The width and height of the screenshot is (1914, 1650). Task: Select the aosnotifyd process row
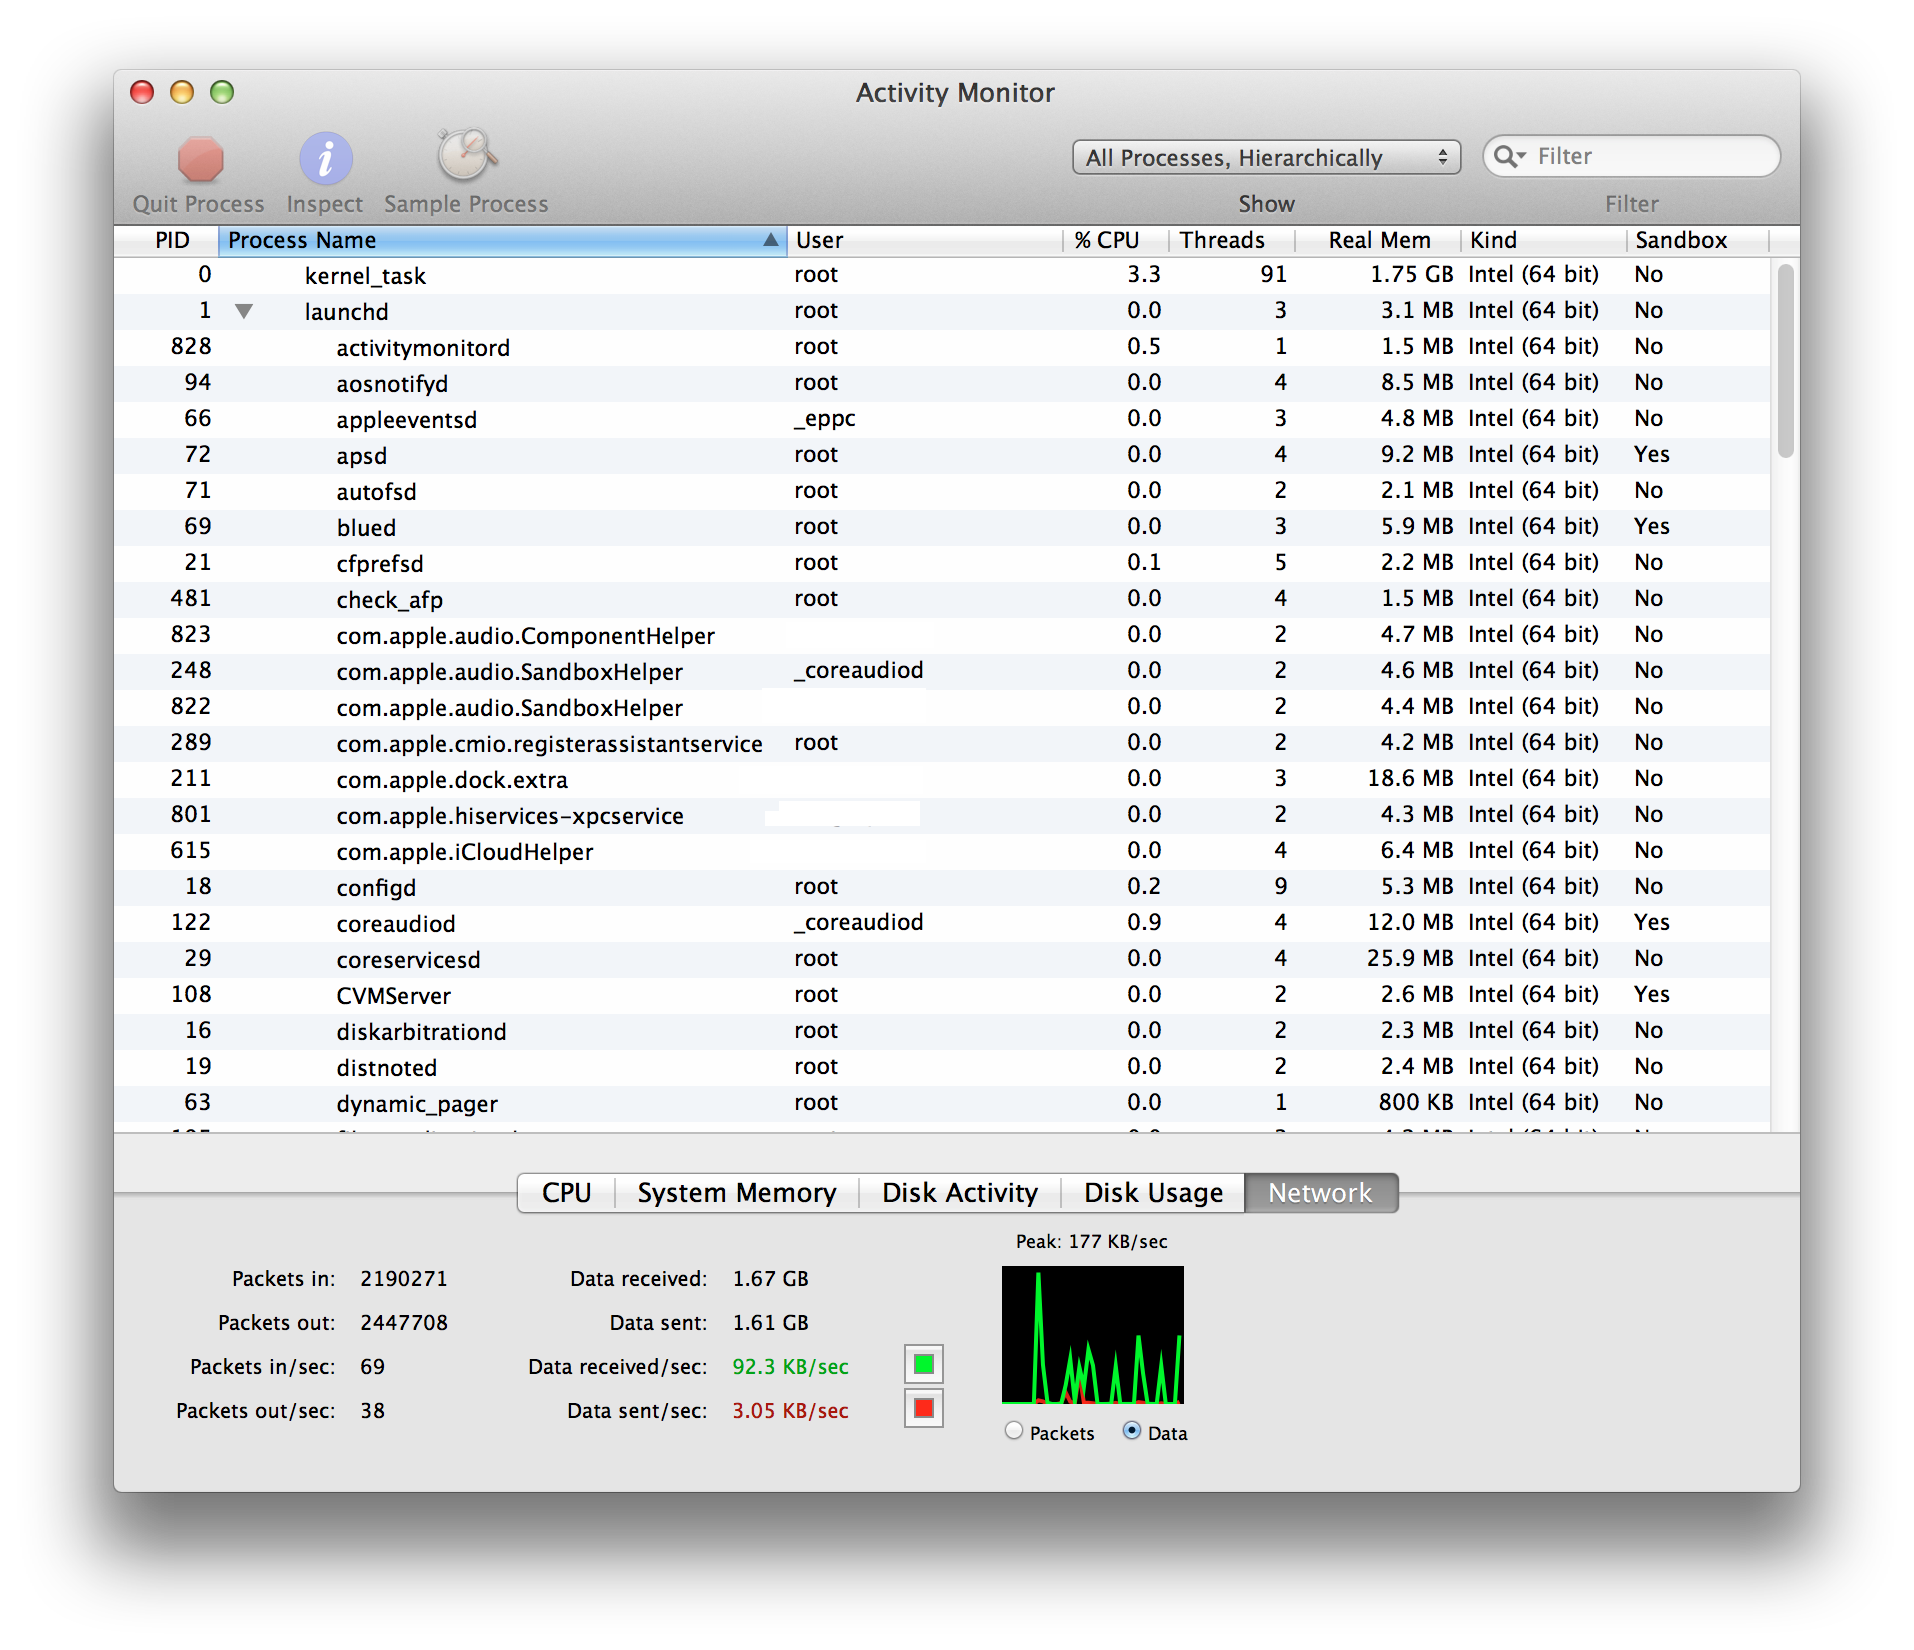942,383
